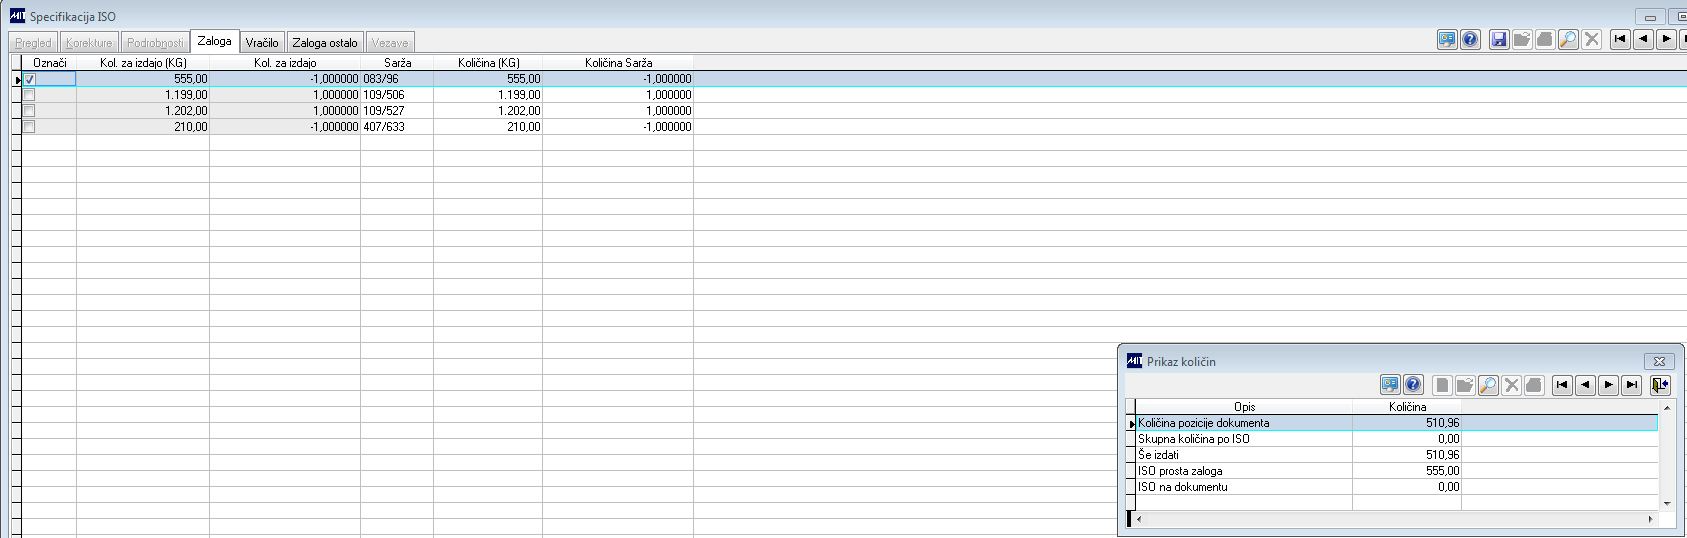The width and height of the screenshot is (1687, 538).
Task: Open the help question-mark icon in main toolbar
Action: point(1470,40)
